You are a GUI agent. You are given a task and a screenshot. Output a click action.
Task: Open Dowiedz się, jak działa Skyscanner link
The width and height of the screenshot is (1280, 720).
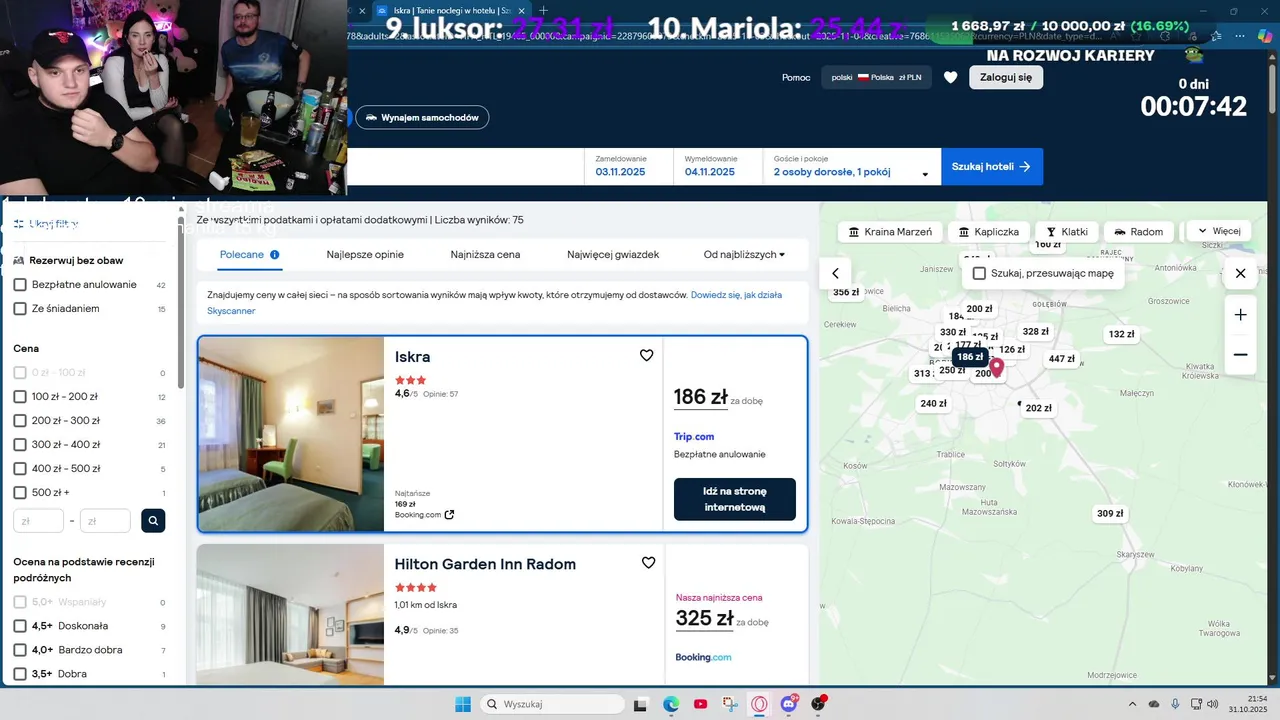coord(495,303)
